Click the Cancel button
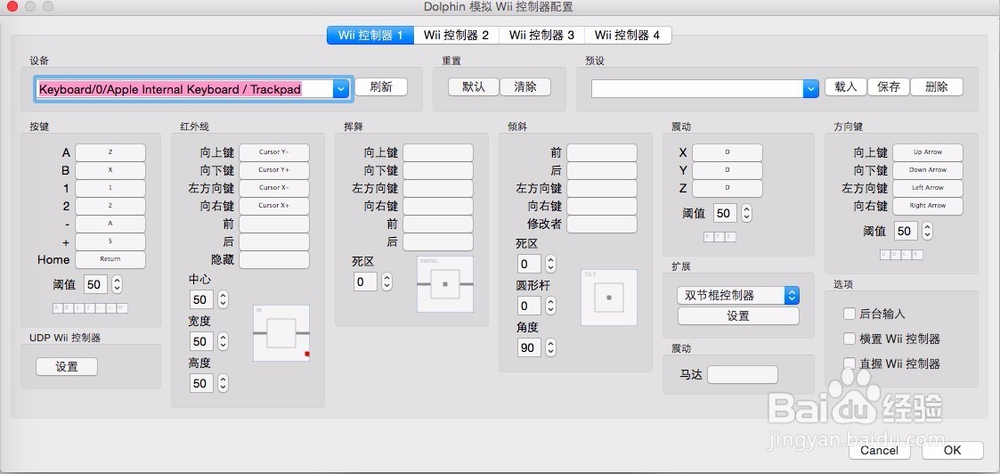Image resolution: width=1000 pixels, height=474 pixels. [x=879, y=450]
